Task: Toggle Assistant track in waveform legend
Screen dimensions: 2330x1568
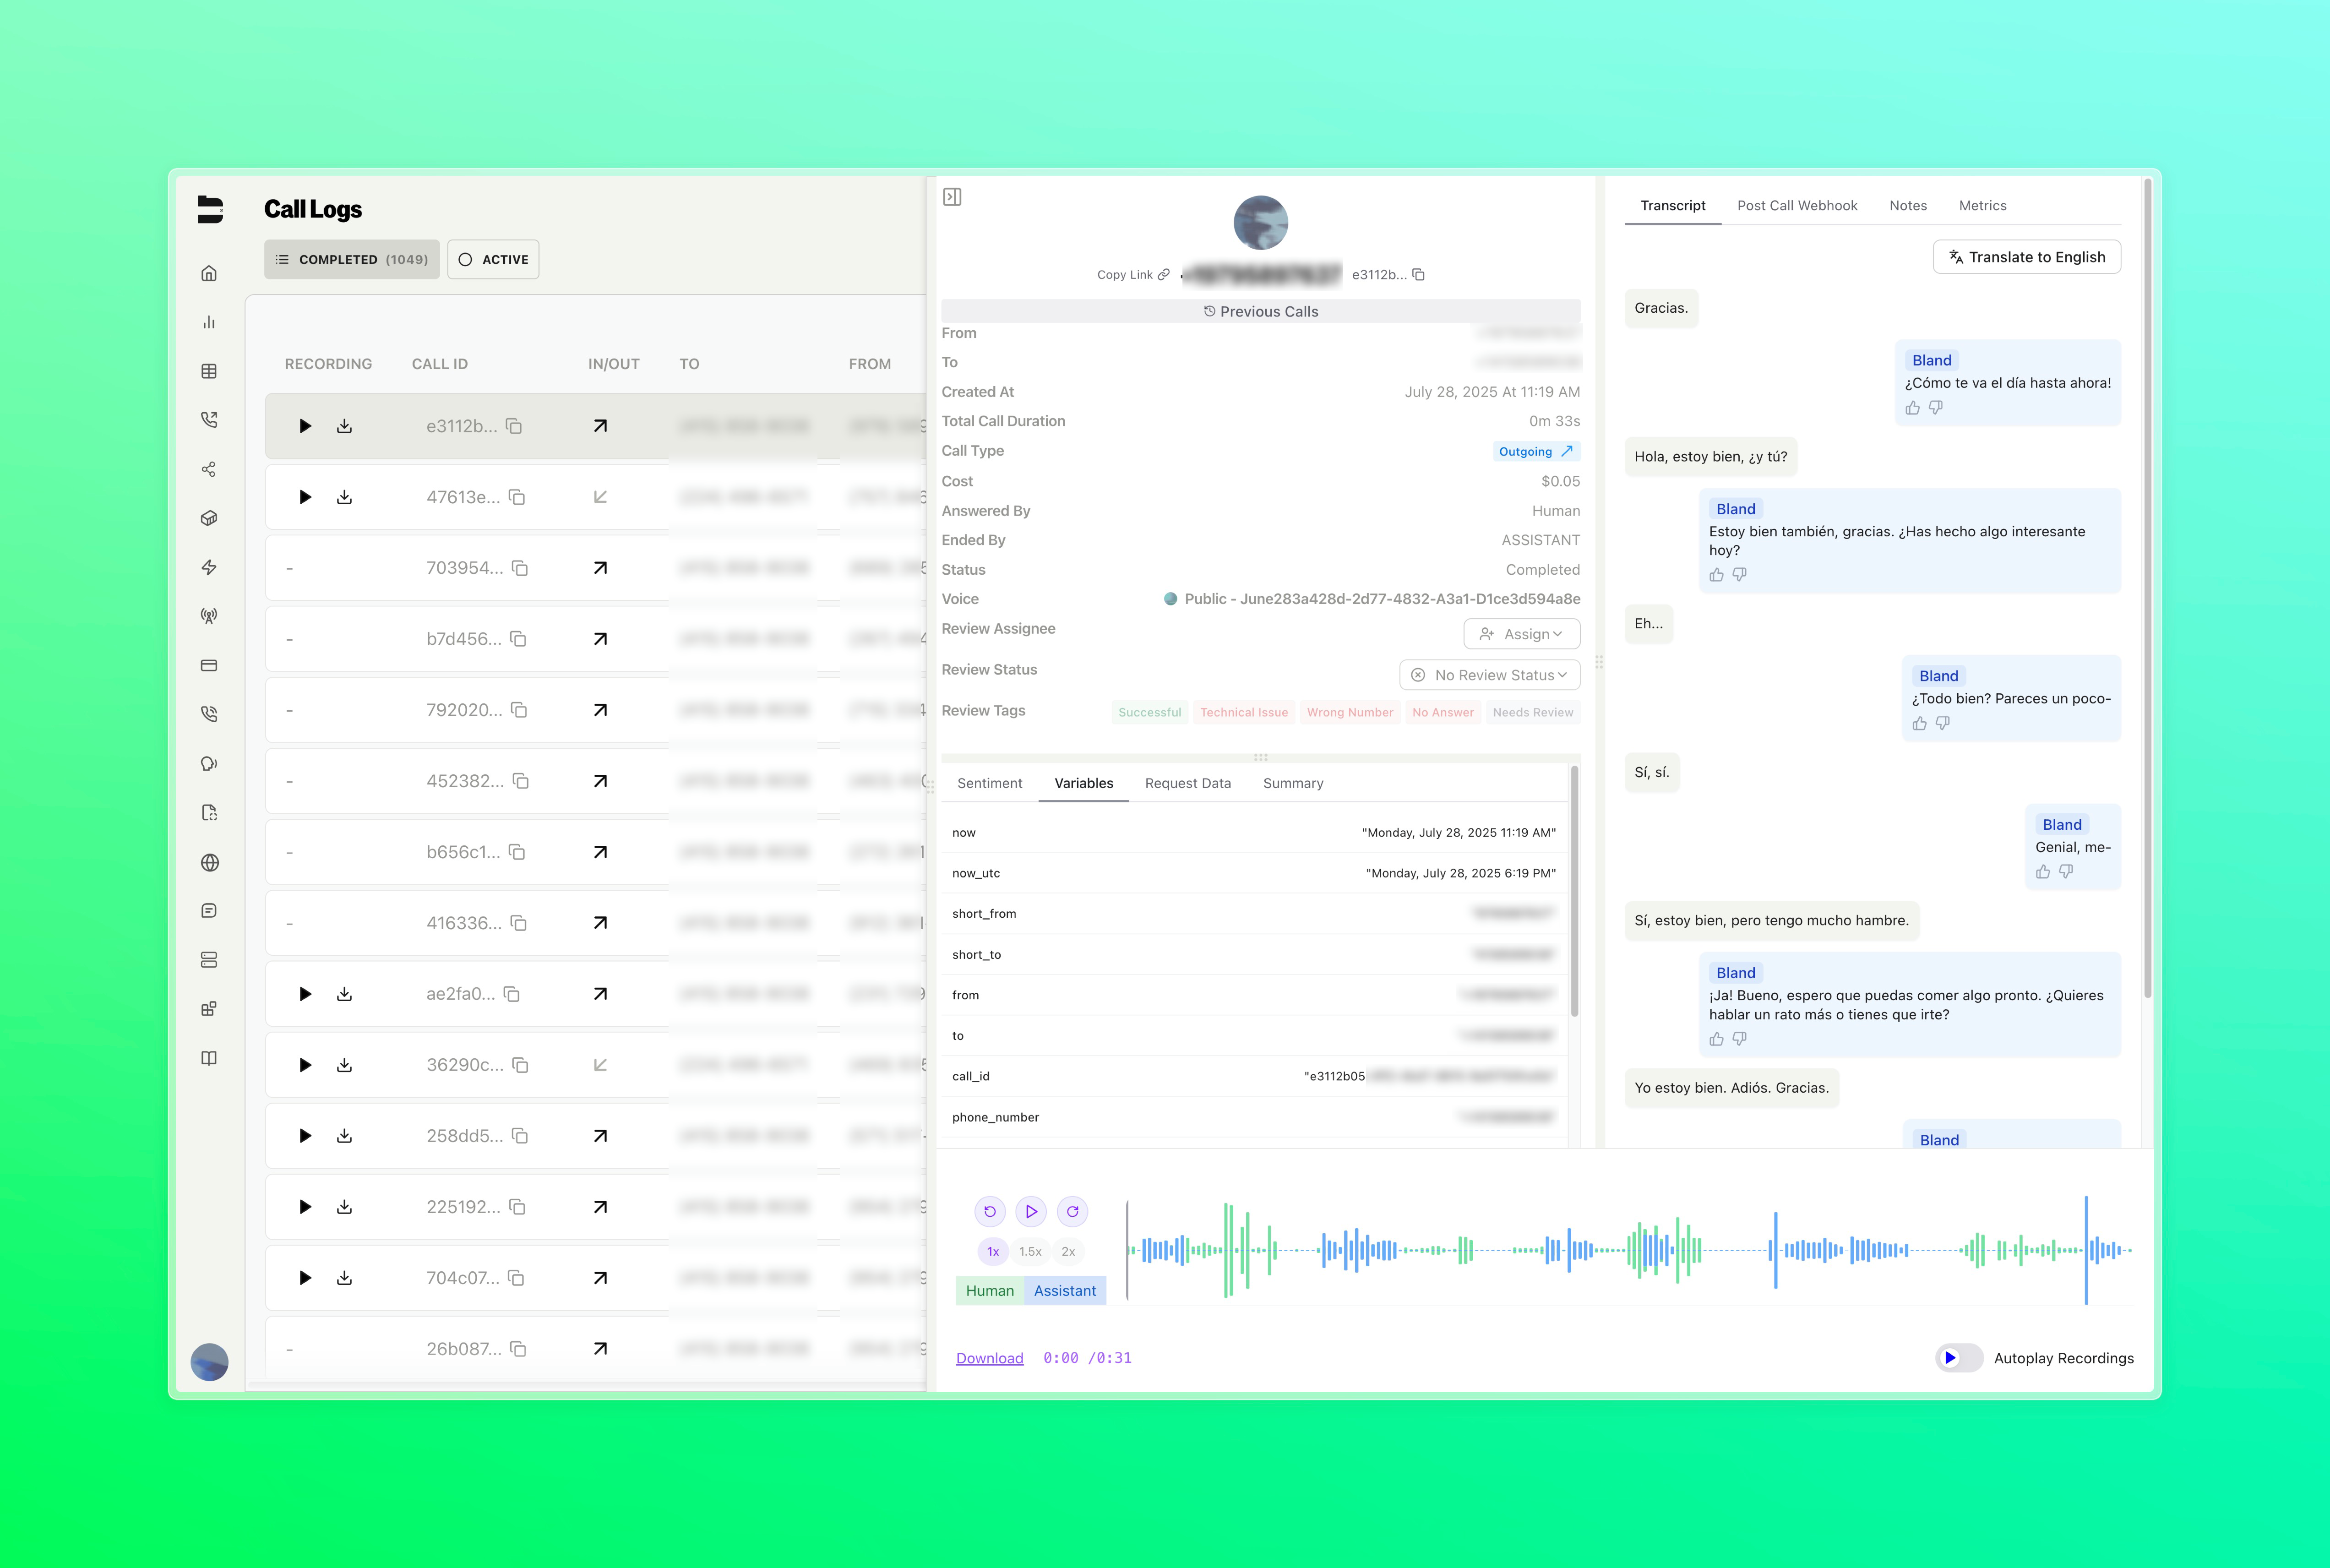Action: pos(1065,1291)
